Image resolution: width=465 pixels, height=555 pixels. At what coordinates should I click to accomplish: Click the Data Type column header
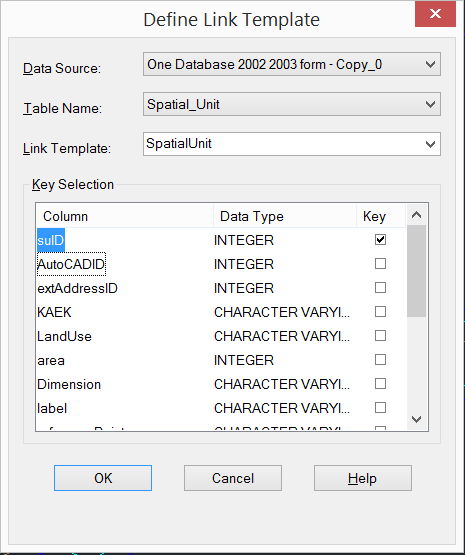pos(285,216)
